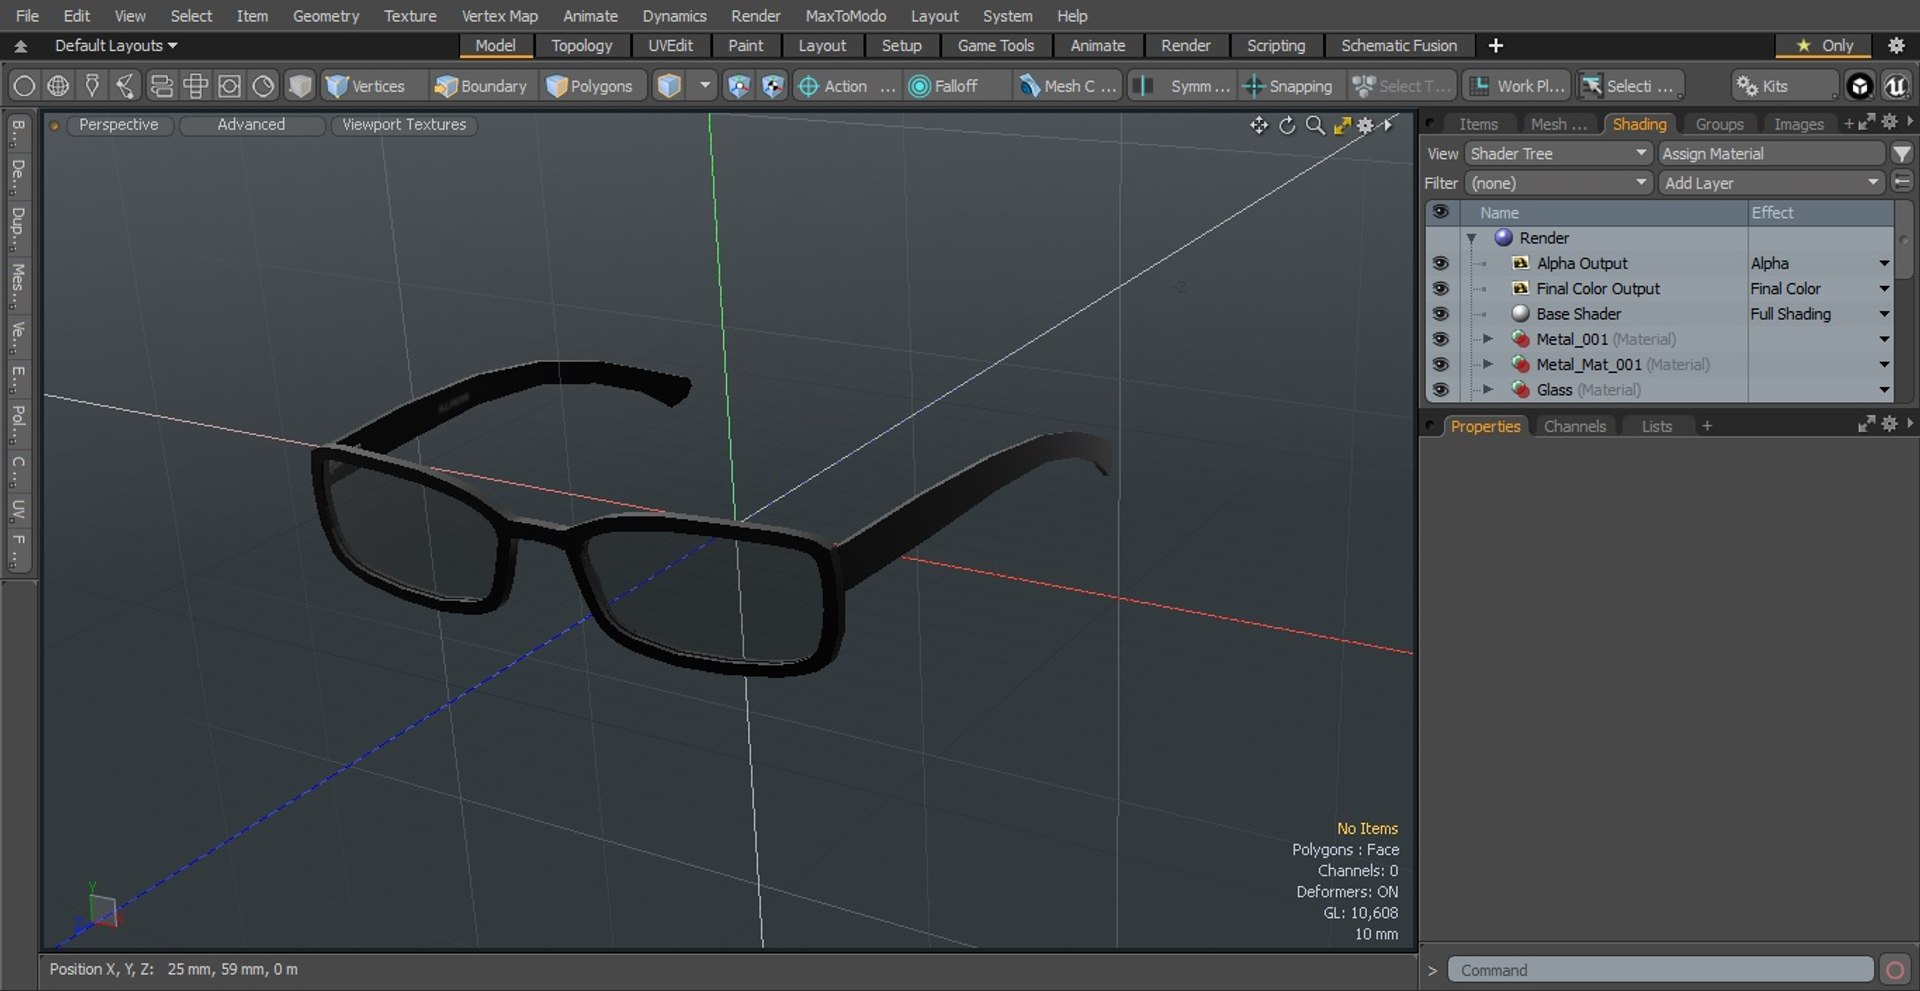Click the circle icon at toolbar's far left
This screenshot has height=991, width=1920.
24,86
